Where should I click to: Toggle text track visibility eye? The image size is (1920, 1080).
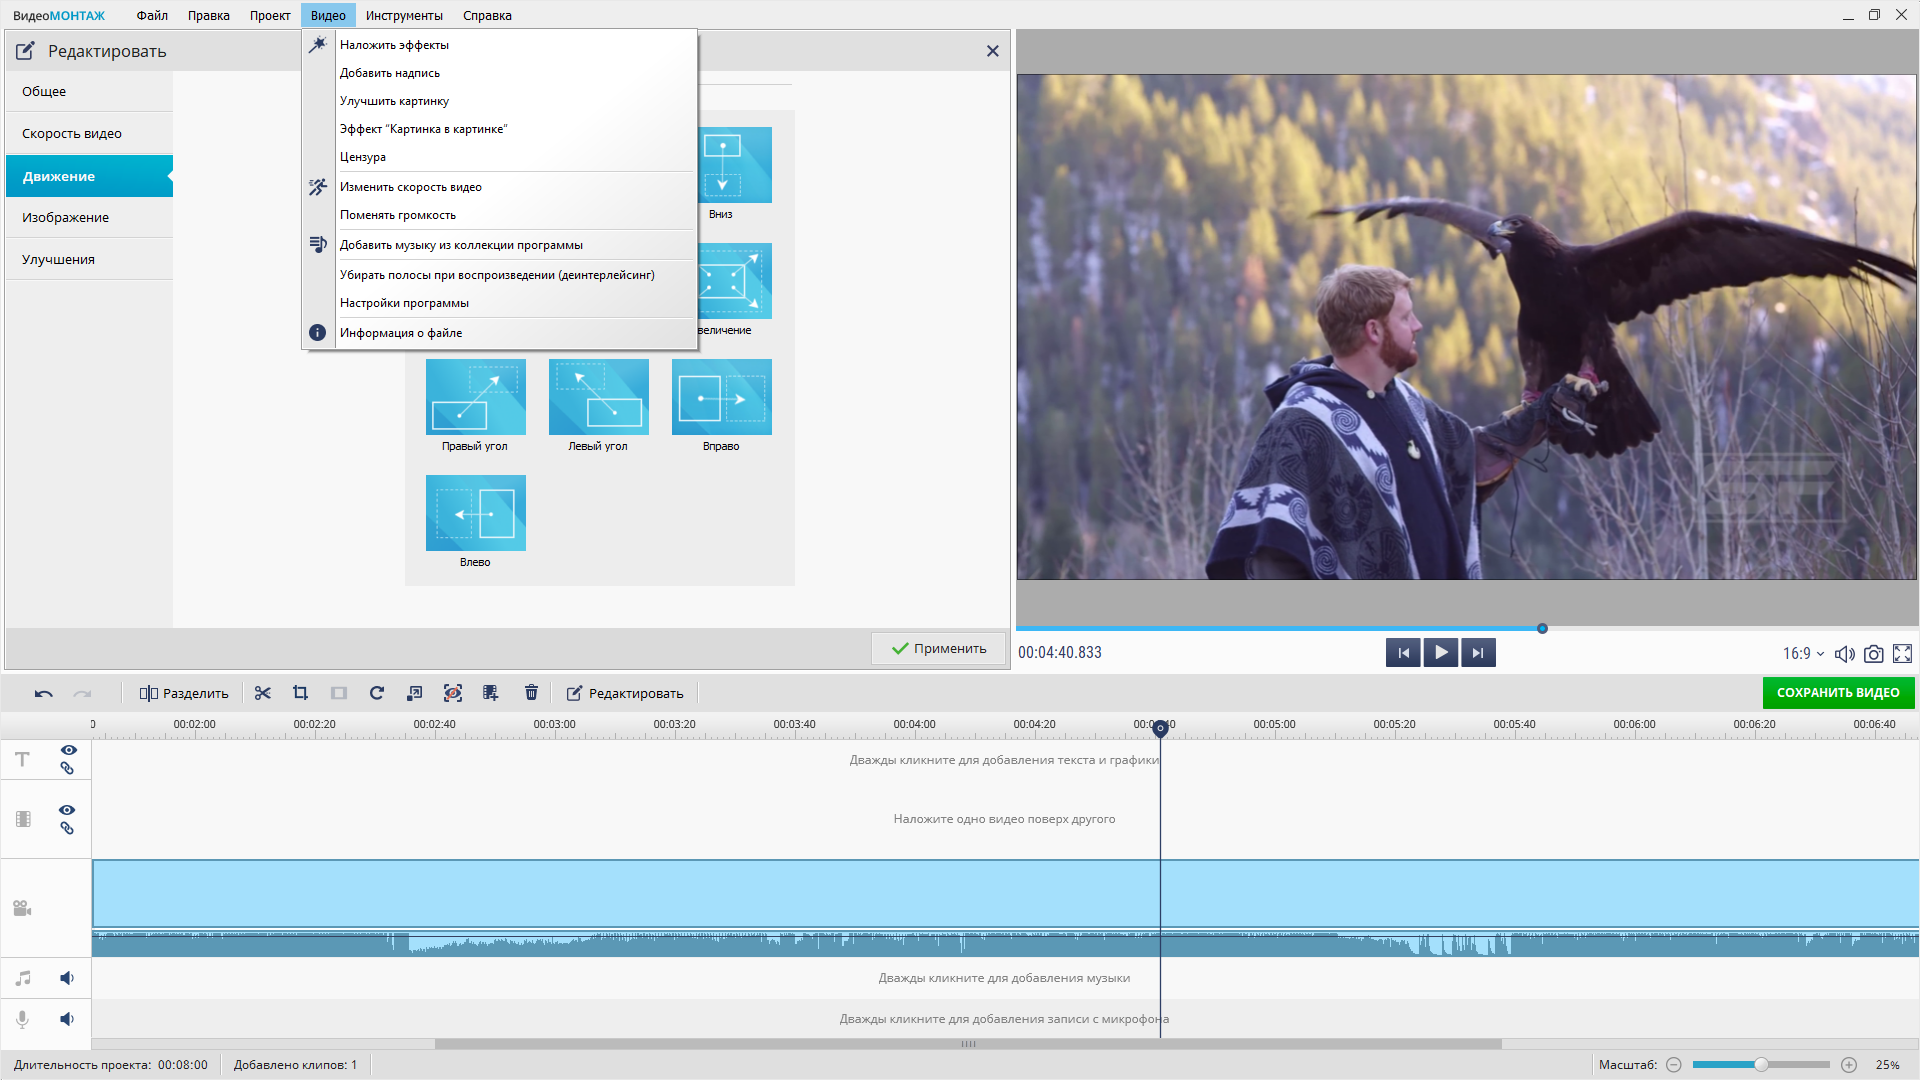[68, 750]
